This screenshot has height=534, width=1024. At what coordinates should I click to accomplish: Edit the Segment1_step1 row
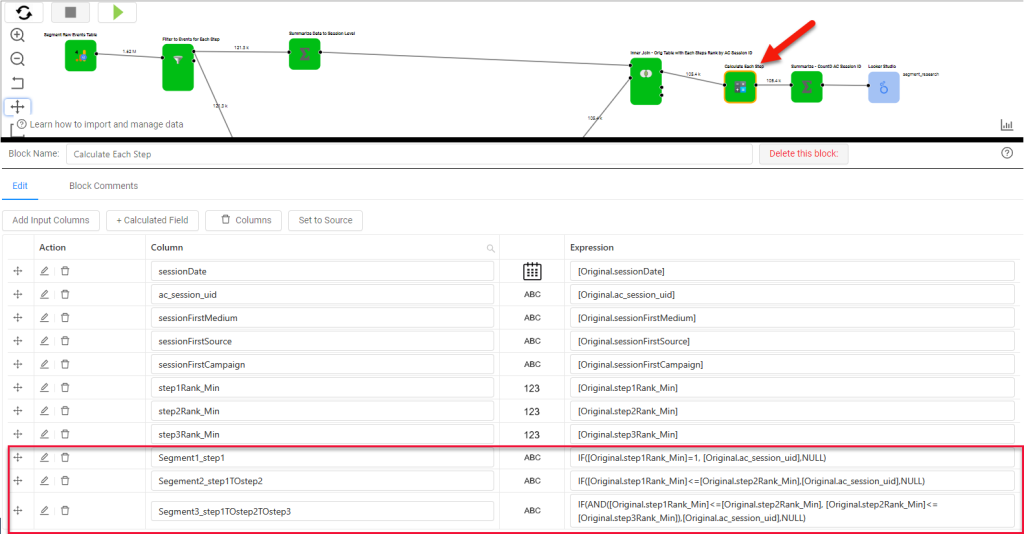click(44, 458)
